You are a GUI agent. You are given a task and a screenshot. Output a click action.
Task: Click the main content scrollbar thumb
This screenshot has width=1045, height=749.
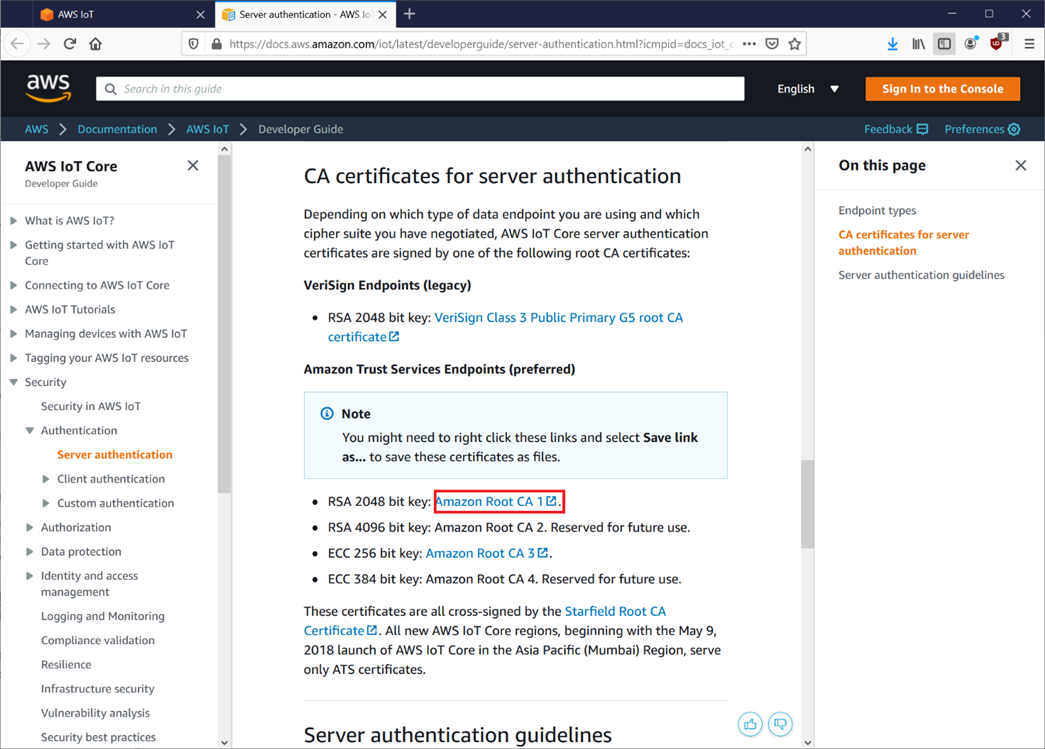(808, 504)
